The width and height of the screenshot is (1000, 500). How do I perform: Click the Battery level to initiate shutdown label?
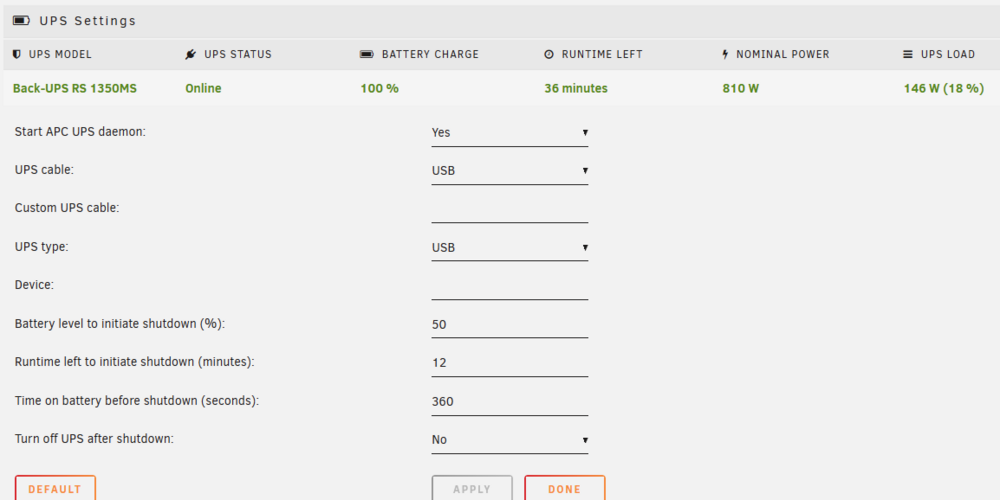click(120, 323)
